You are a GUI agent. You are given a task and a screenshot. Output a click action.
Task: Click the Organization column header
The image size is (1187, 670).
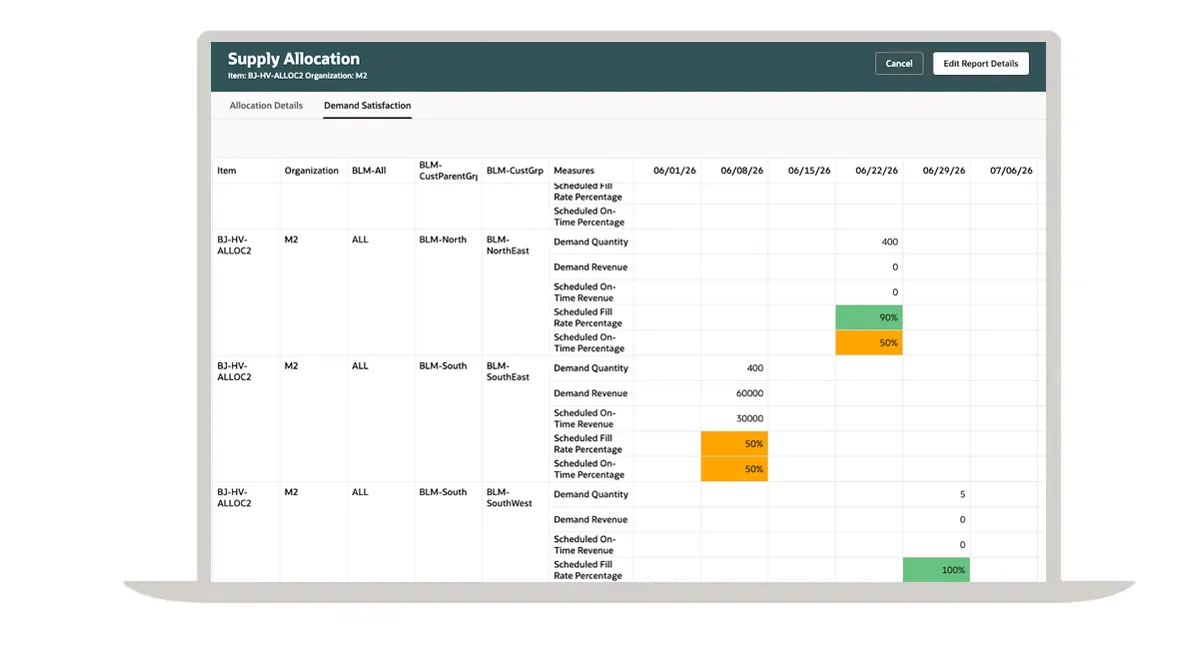tap(311, 171)
